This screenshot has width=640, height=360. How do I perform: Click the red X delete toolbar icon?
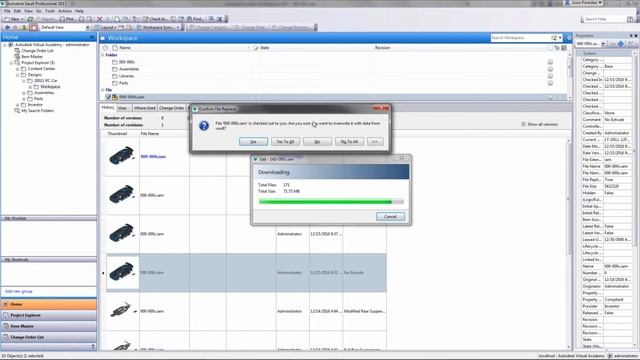pos(99,19)
